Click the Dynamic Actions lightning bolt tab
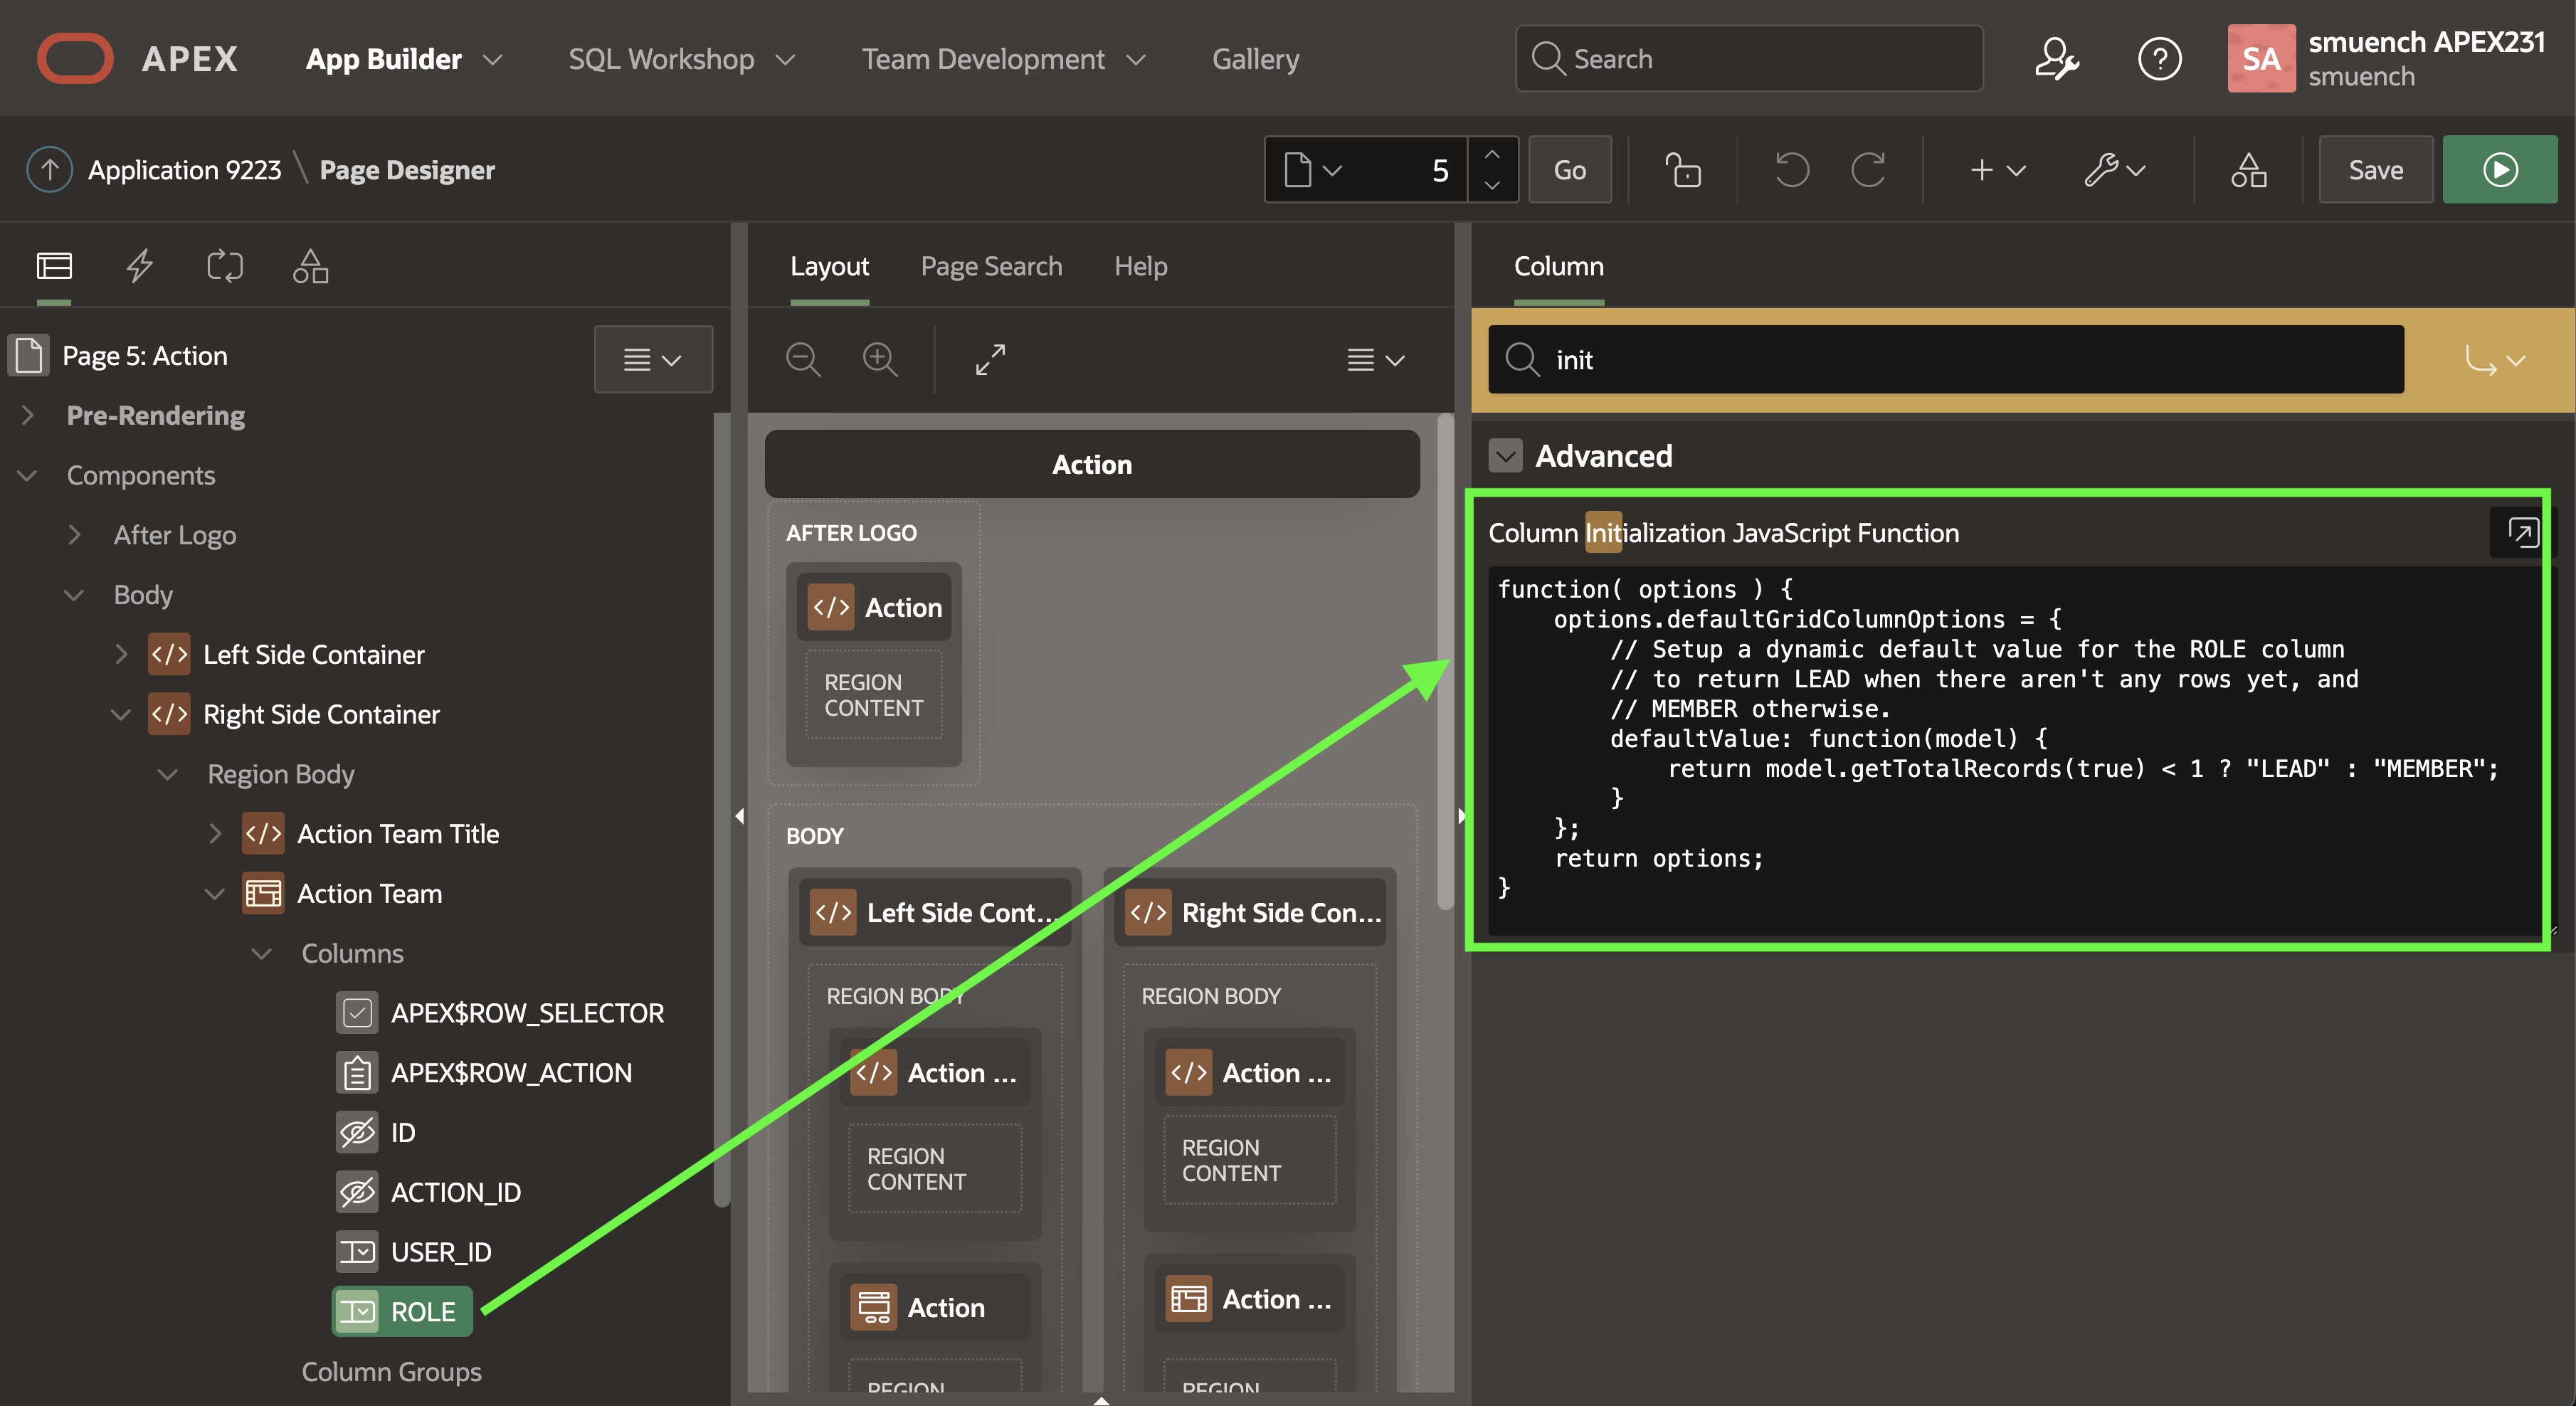The height and width of the screenshot is (1406, 2576). [x=139, y=266]
